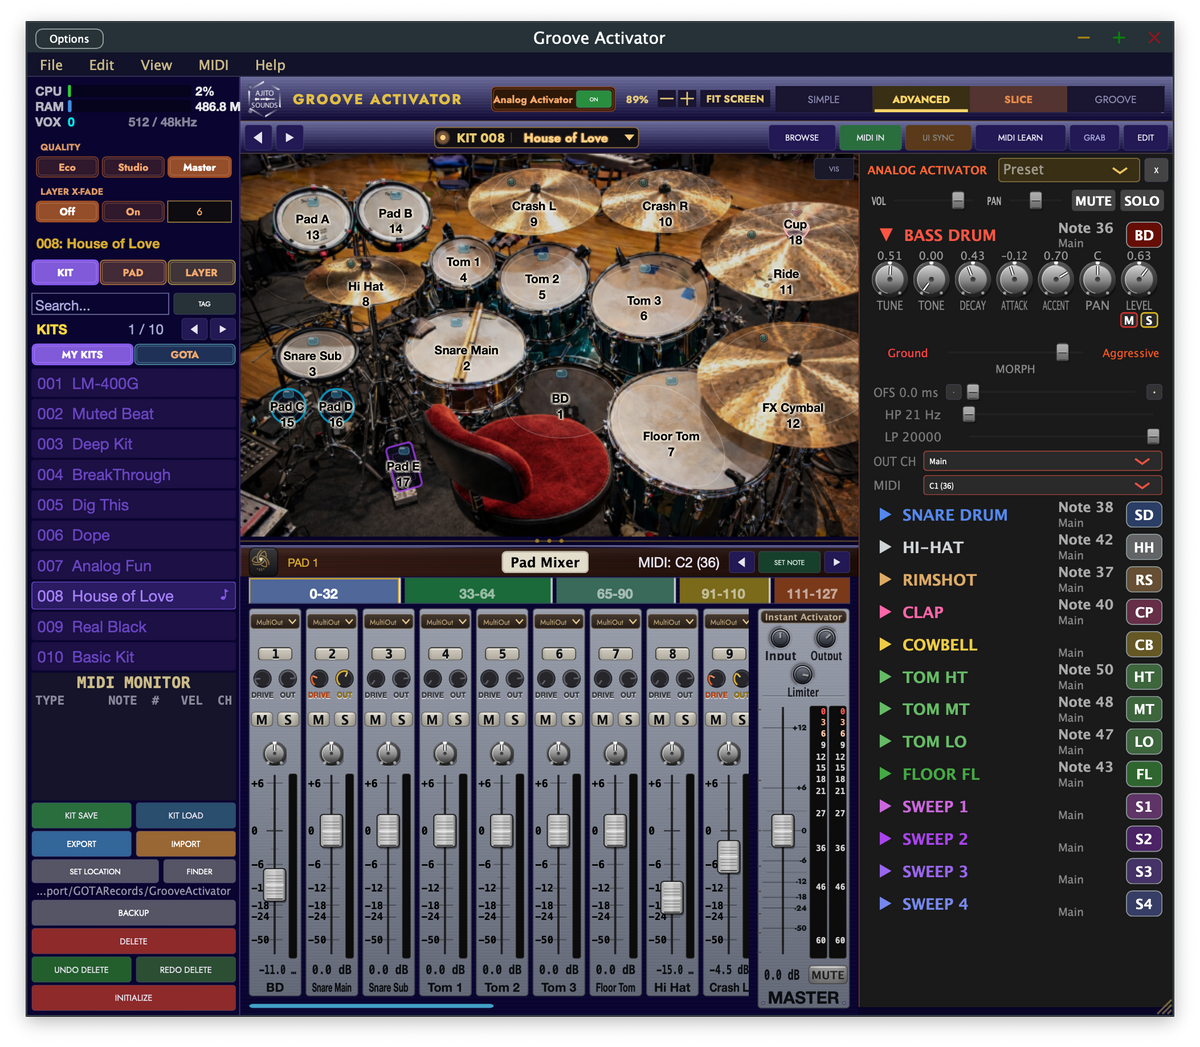Image resolution: width=1200 pixels, height=1047 pixels.
Task: Click the Pad C drum pad
Action: pyautogui.click(x=288, y=408)
